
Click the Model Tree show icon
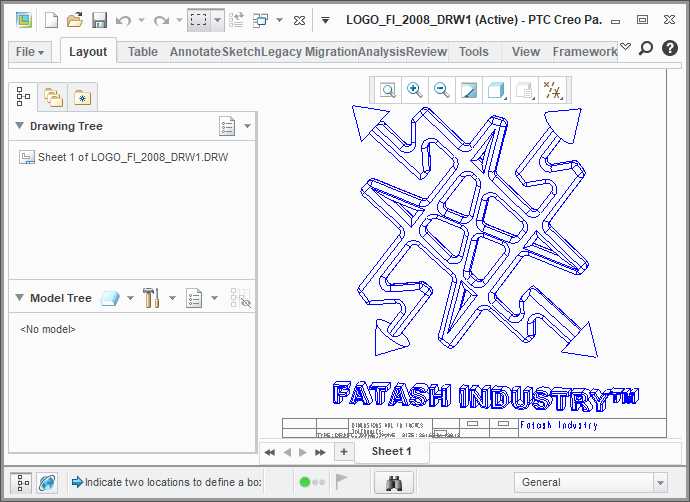(110, 298)
